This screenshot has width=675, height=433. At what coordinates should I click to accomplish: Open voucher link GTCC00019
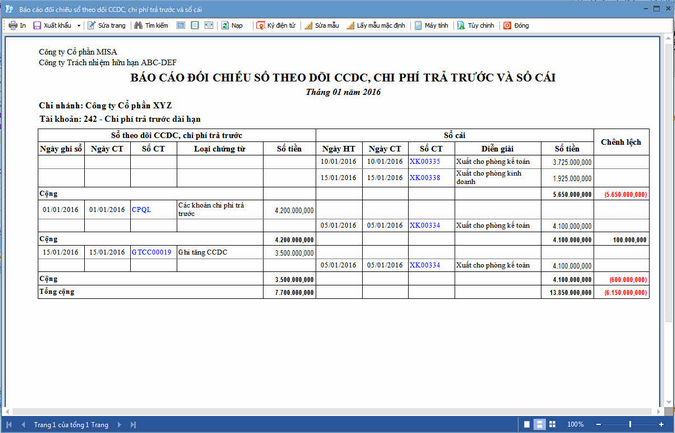pos(152,252)
